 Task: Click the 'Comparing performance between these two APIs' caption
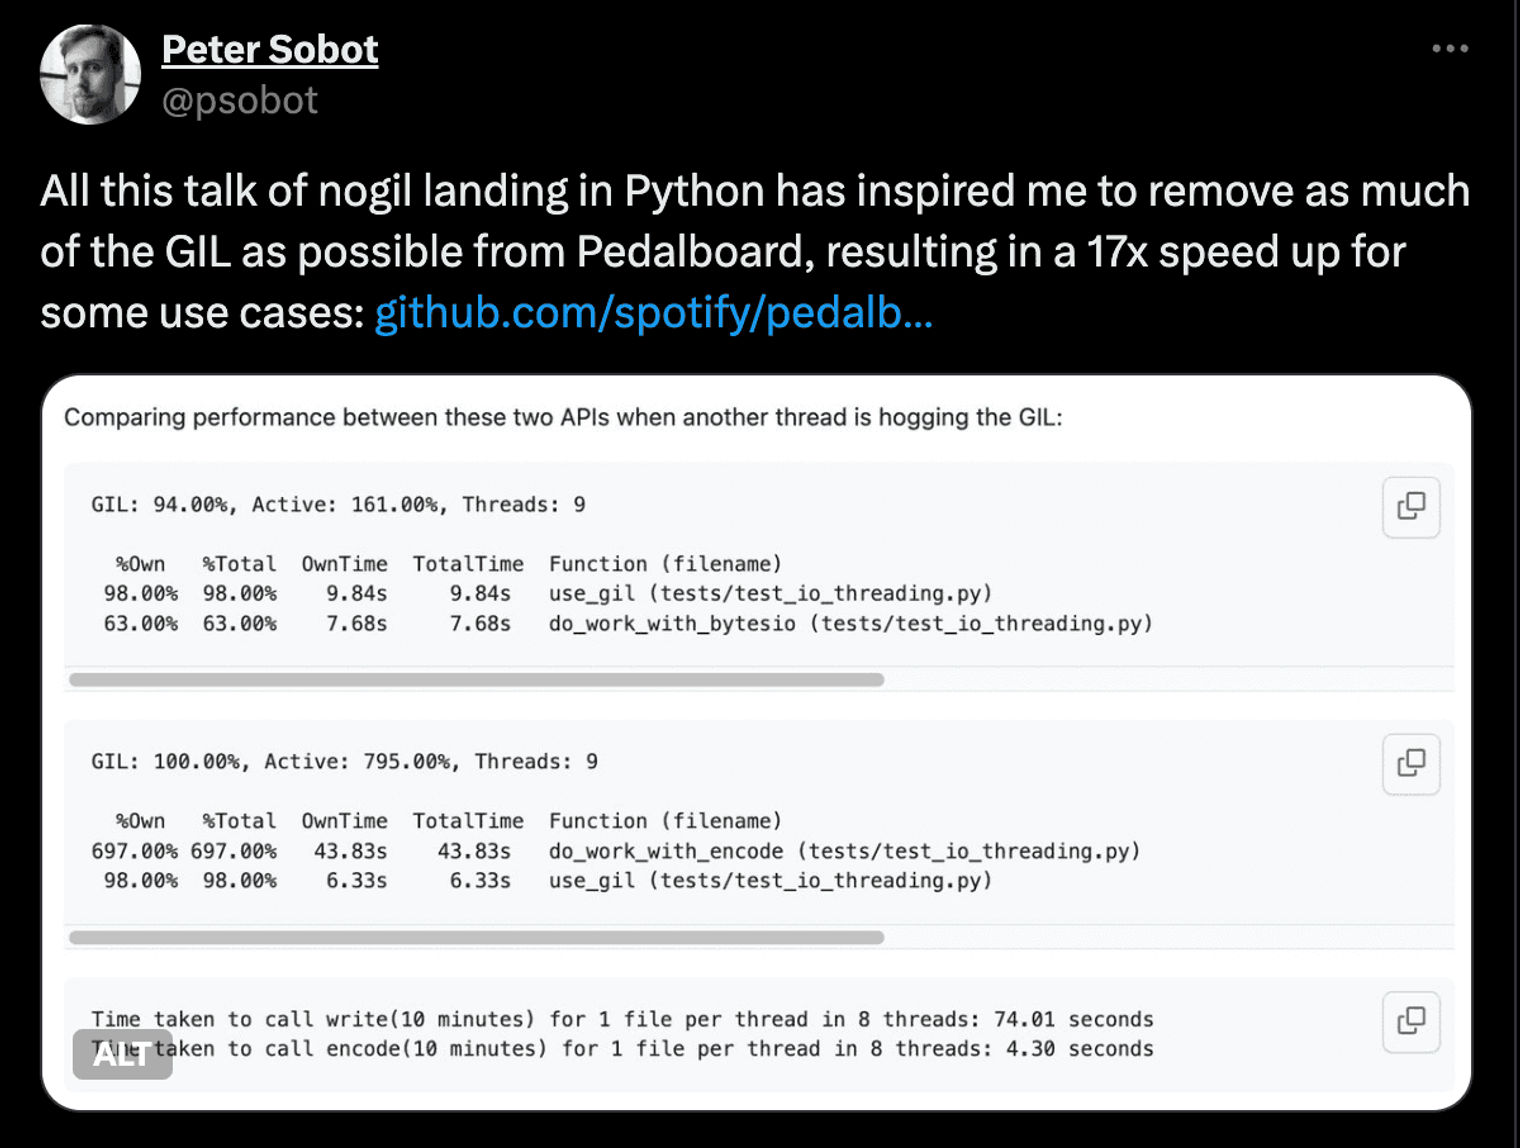(x=563, y=417)
